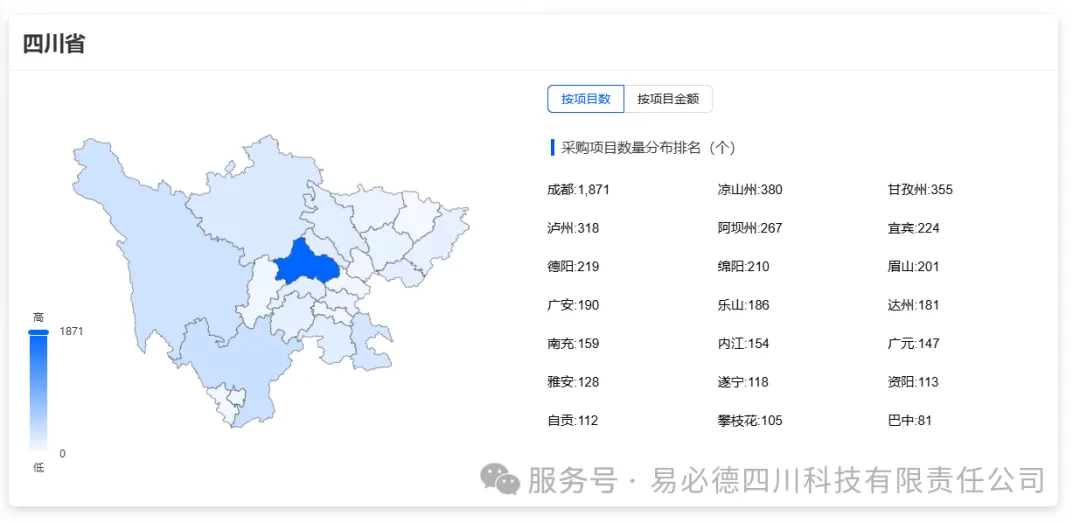
Task: Select the 资阳:113 ranking entry
Action: pyautogui.click(x=913, y=382)
